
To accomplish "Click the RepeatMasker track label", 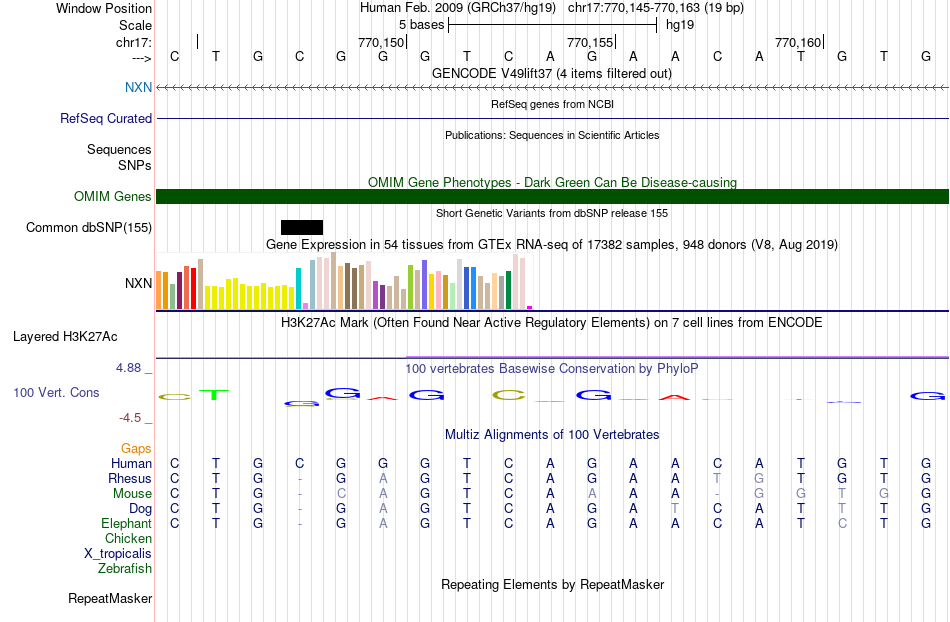I will coord(110,598).
